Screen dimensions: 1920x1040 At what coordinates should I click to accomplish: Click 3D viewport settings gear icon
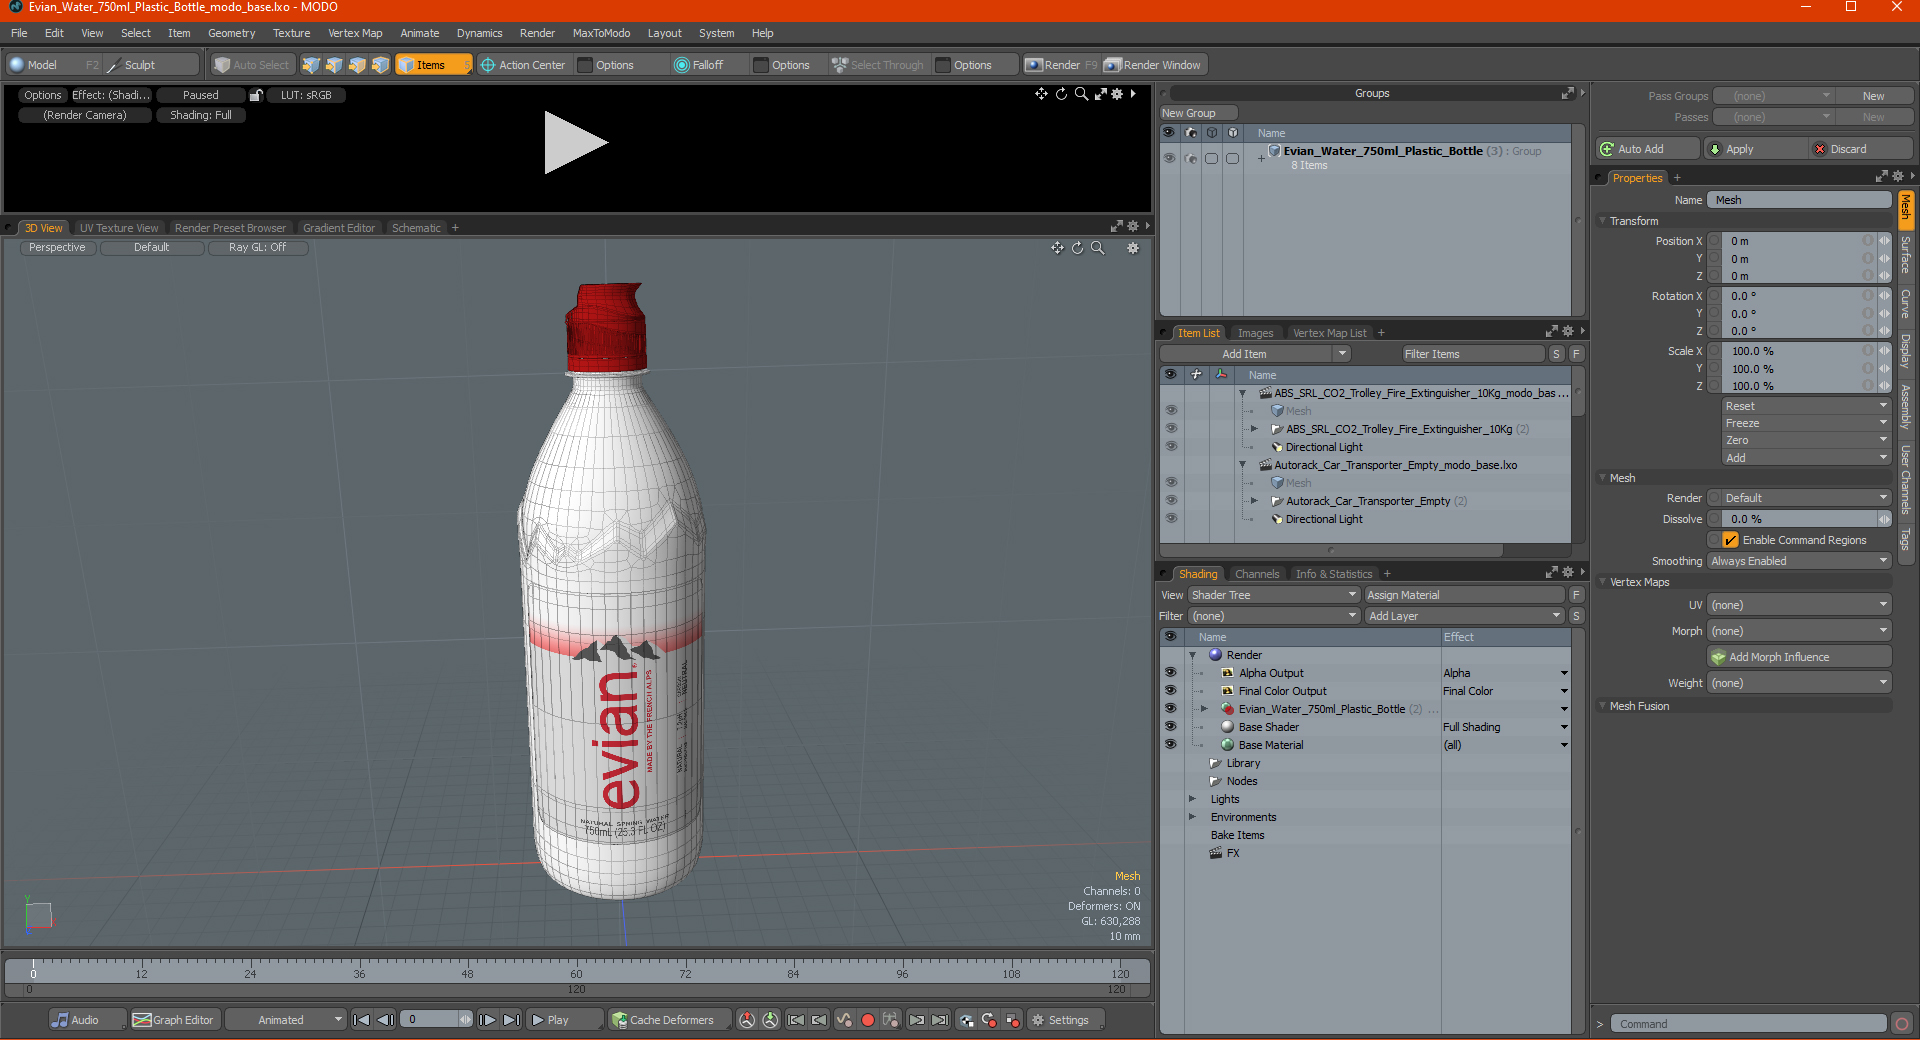(x=1133, y=248)
